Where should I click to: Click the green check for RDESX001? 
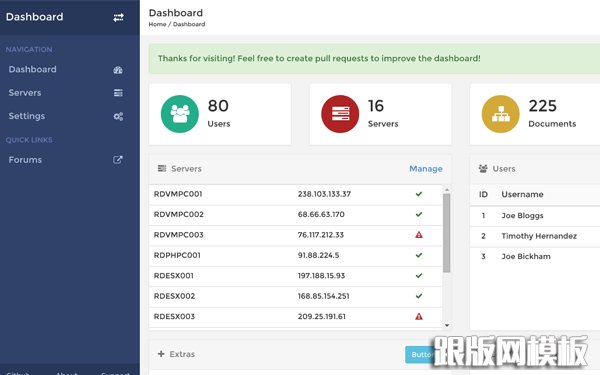coord(419,276)
